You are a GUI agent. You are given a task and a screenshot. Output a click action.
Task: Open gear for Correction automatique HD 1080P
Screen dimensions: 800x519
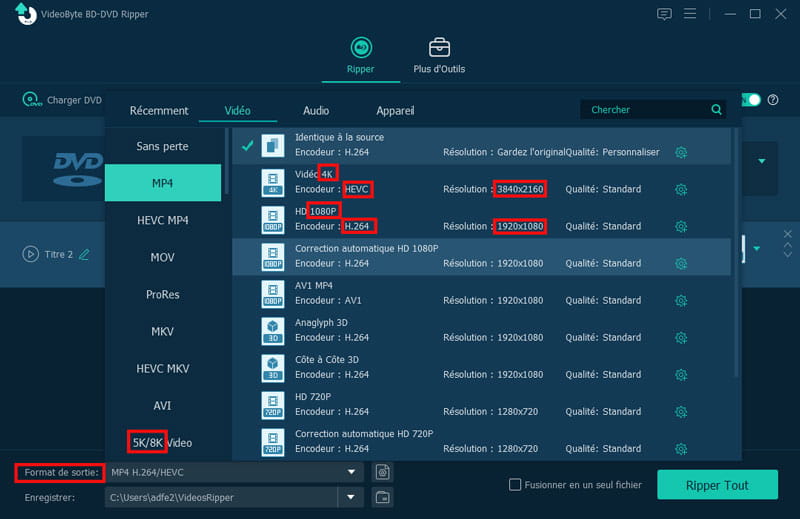(681, 263)
